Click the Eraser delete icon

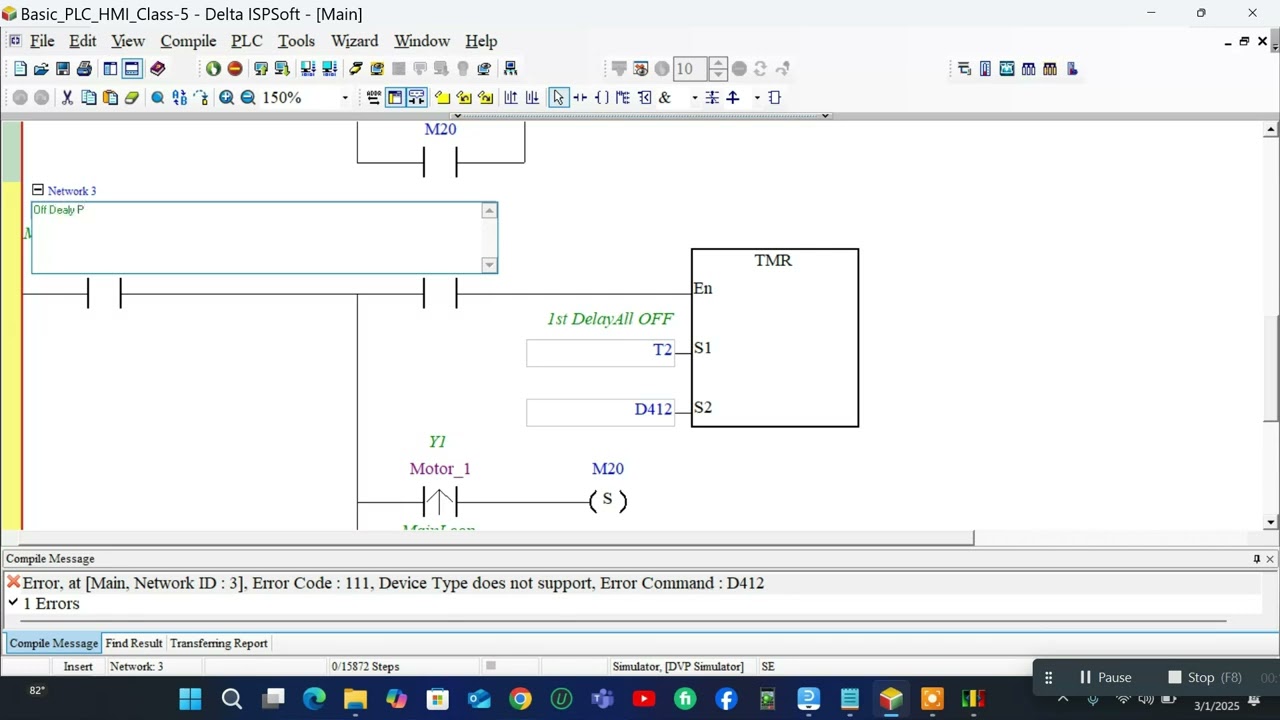(131, 98)
